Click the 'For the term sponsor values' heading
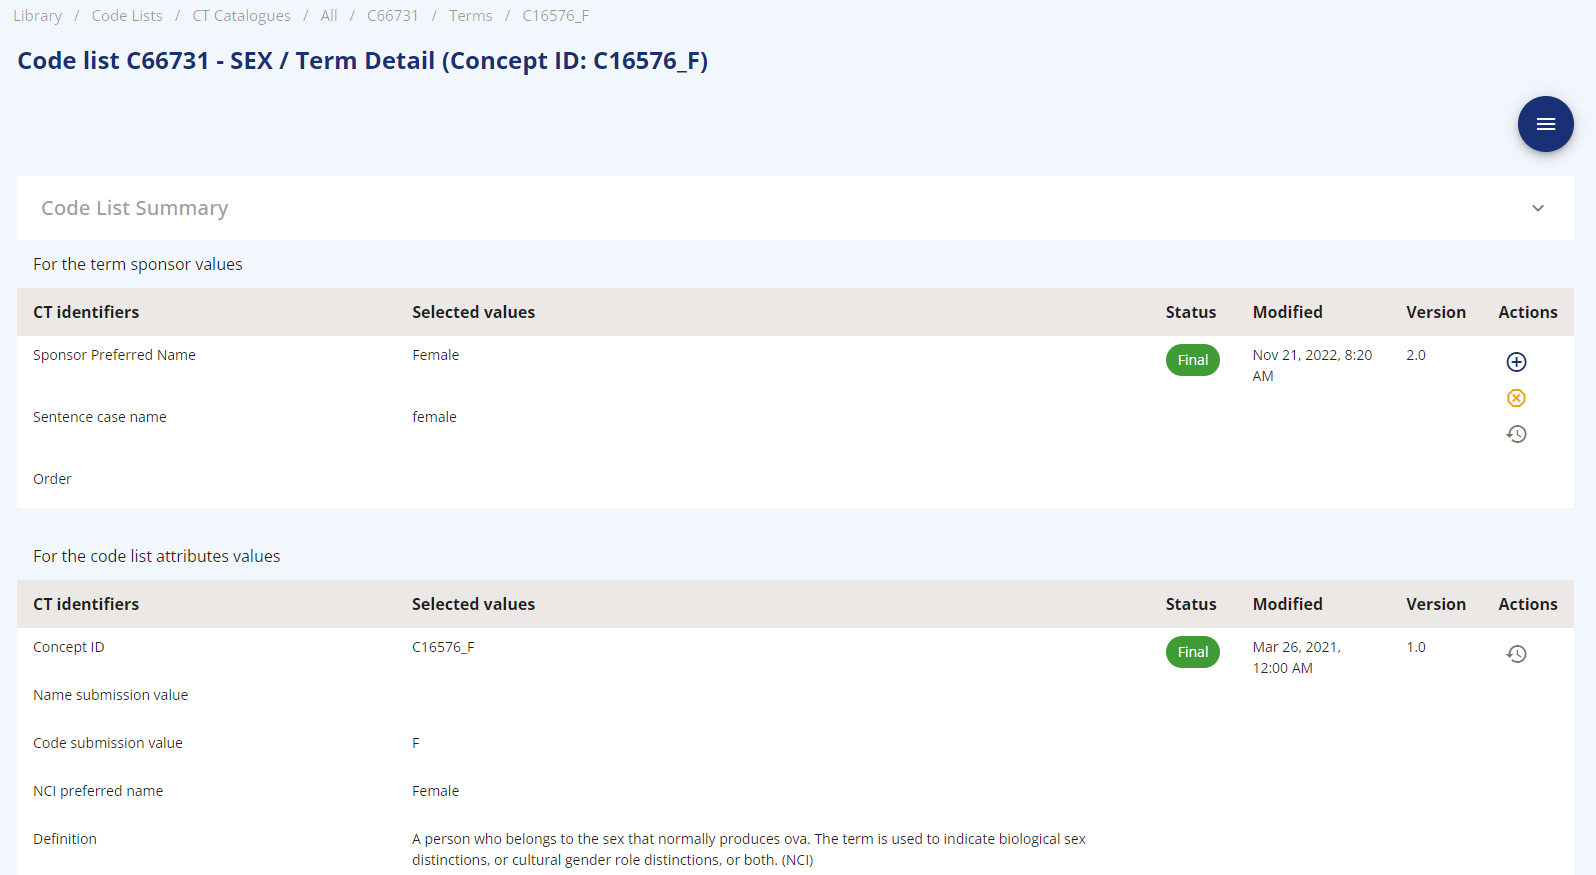Image resolution: width=1596 pixels, height=875 pixels. coord(138,264)
